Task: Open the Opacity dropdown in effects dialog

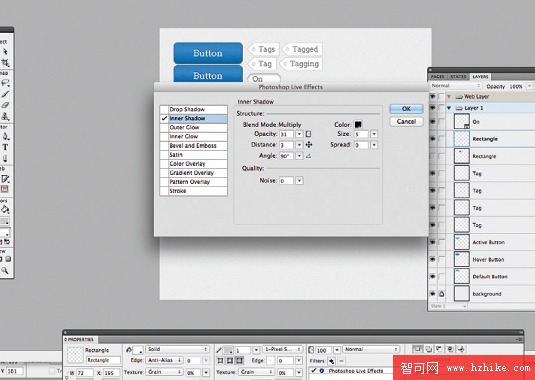Action: tap(299, 134)
